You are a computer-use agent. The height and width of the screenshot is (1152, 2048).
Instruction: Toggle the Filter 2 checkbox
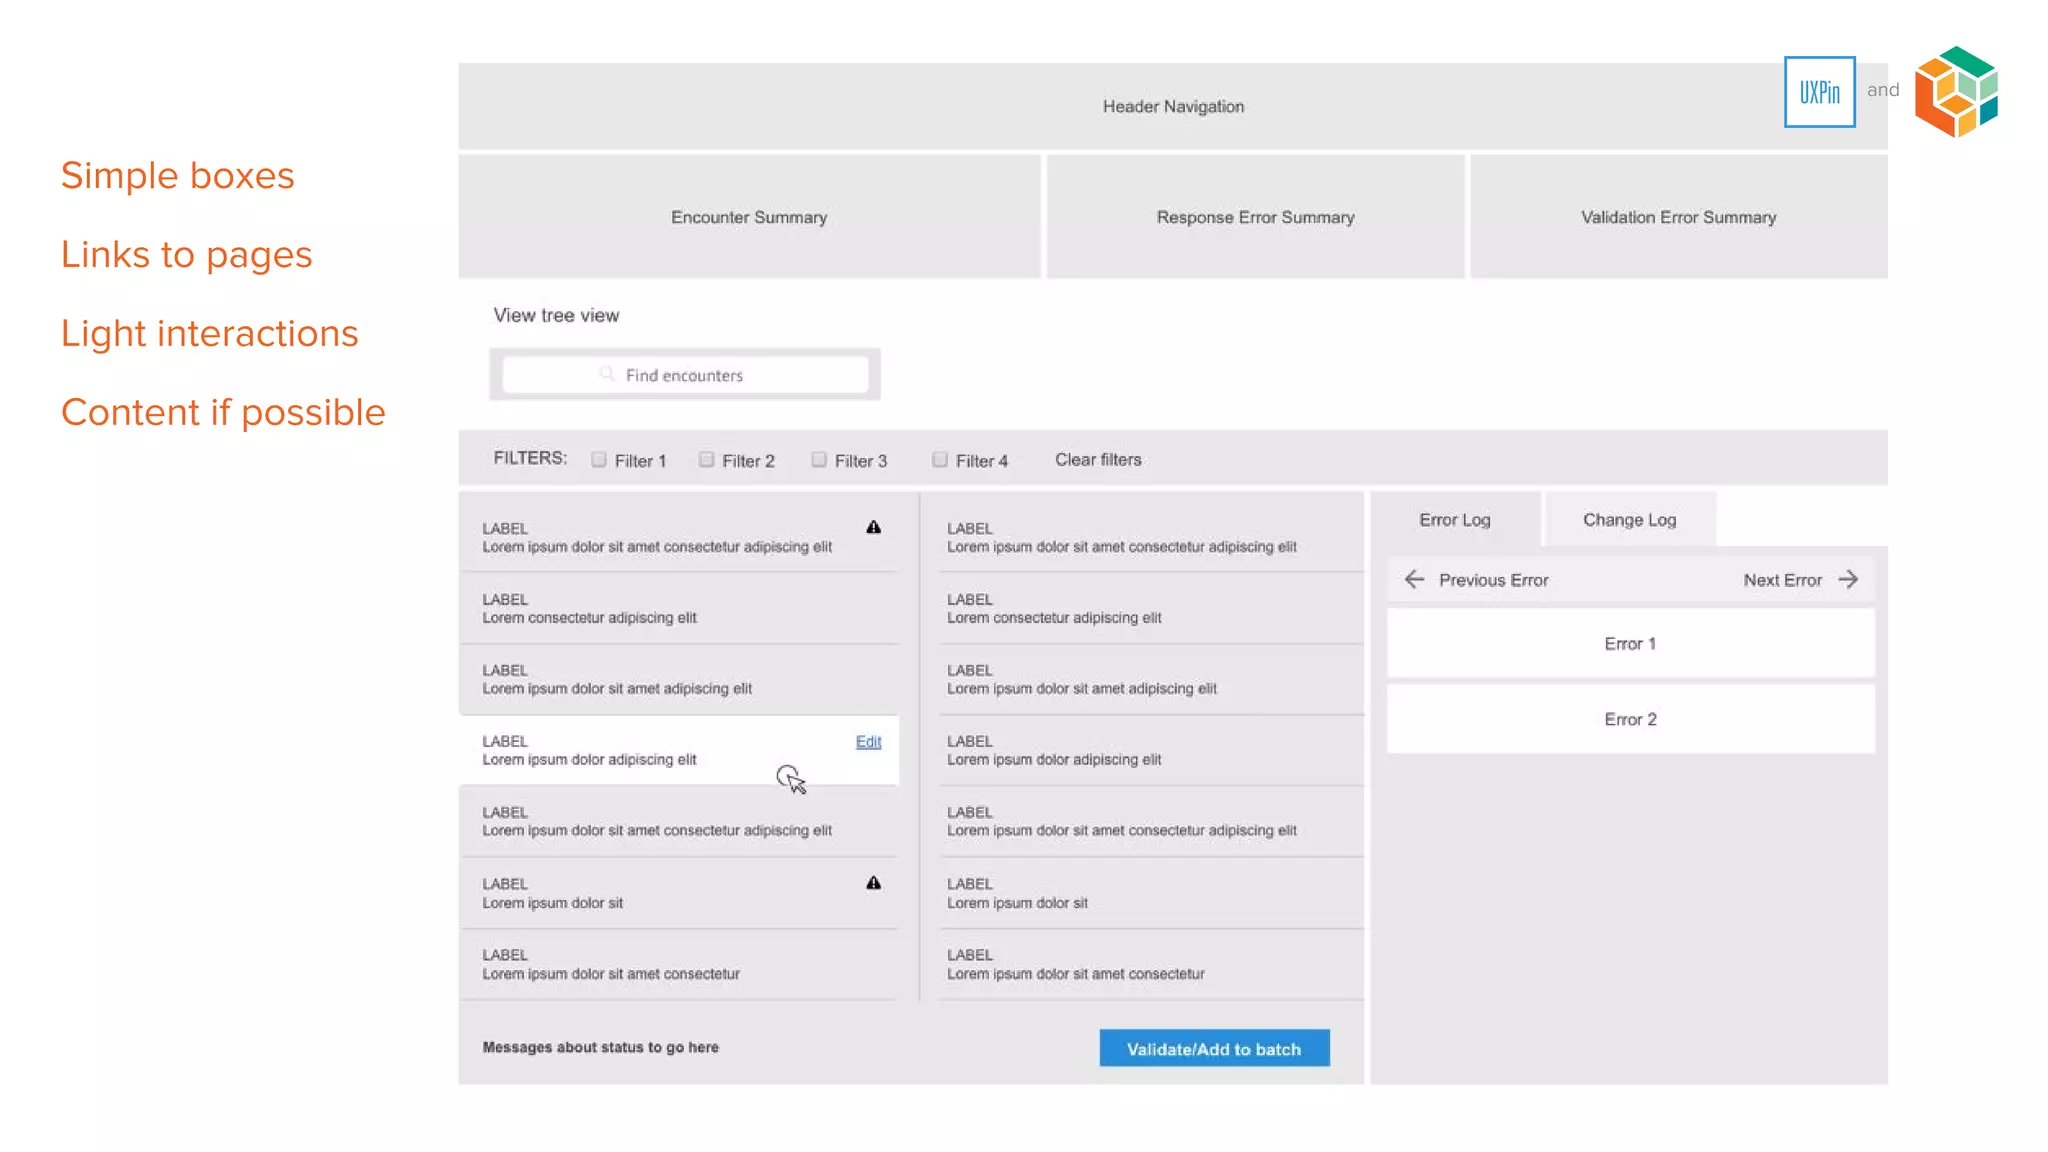(706, 460)
